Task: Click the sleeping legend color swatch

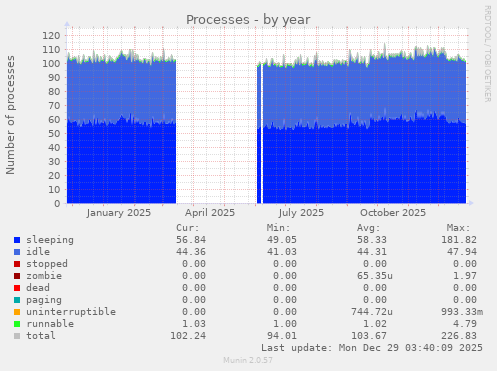Action: tap(17, 240)
